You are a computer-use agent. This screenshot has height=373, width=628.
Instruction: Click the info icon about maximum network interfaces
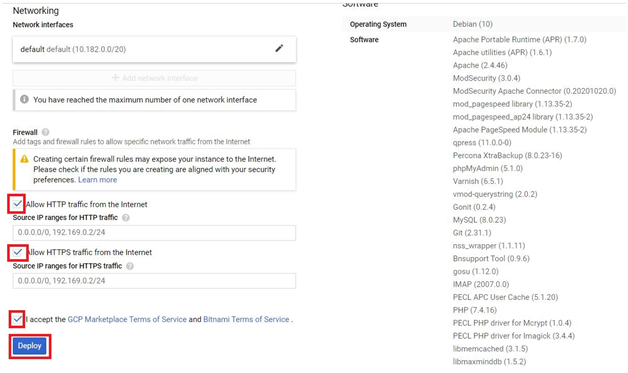[x=24, y=99]
